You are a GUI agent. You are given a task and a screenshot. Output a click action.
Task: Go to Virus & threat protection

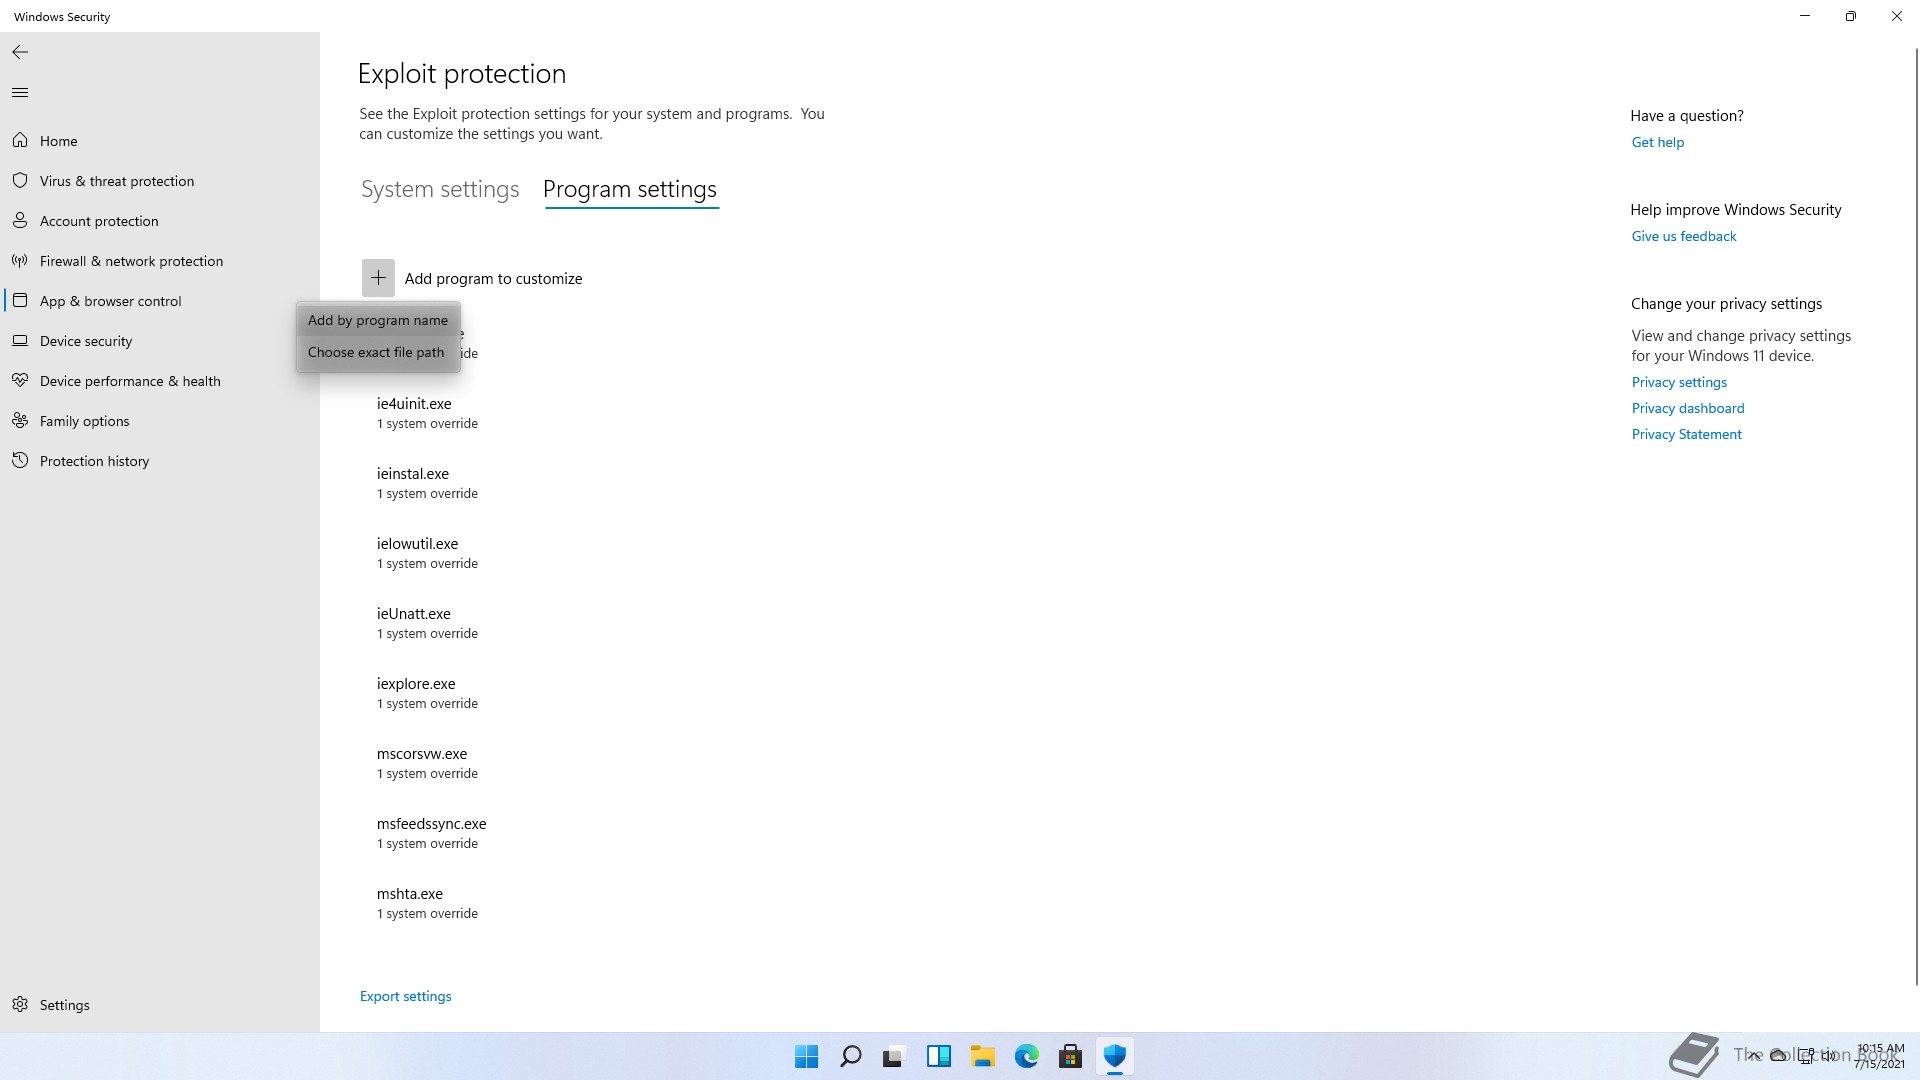click(117, 181)
